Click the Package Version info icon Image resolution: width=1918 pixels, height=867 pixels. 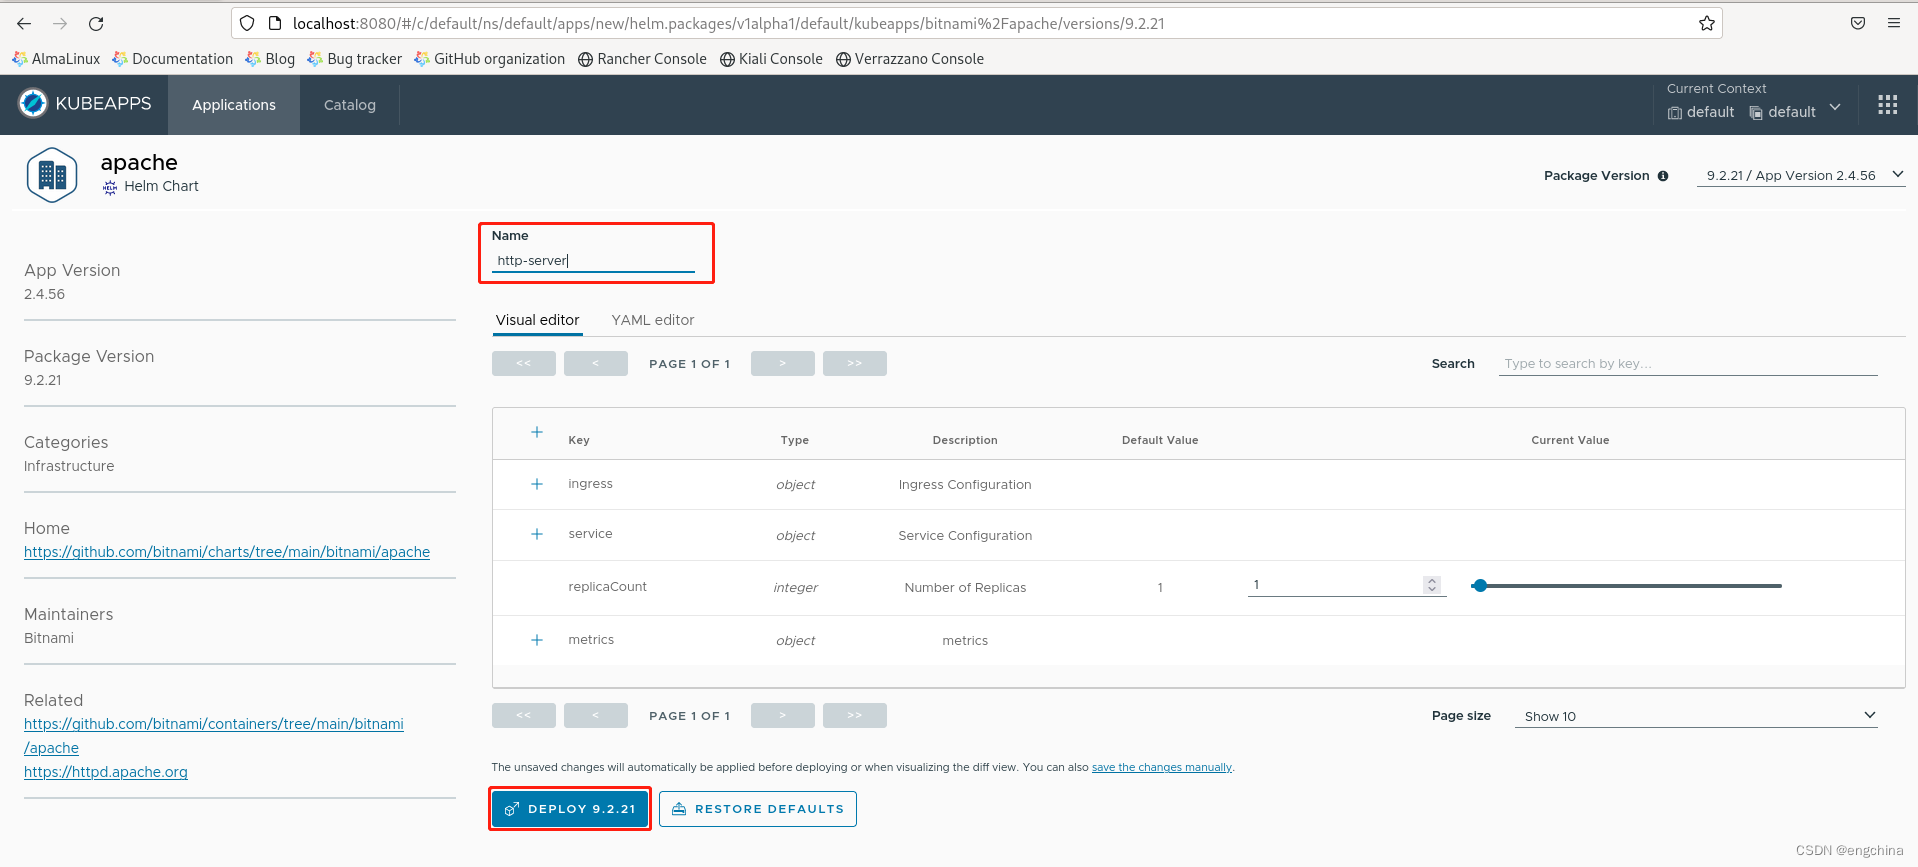1663,176
